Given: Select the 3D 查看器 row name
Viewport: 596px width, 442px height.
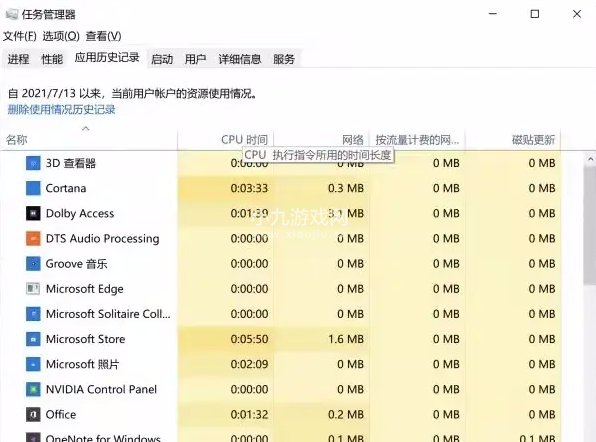Looking at the screenshot, I should 71,163.
